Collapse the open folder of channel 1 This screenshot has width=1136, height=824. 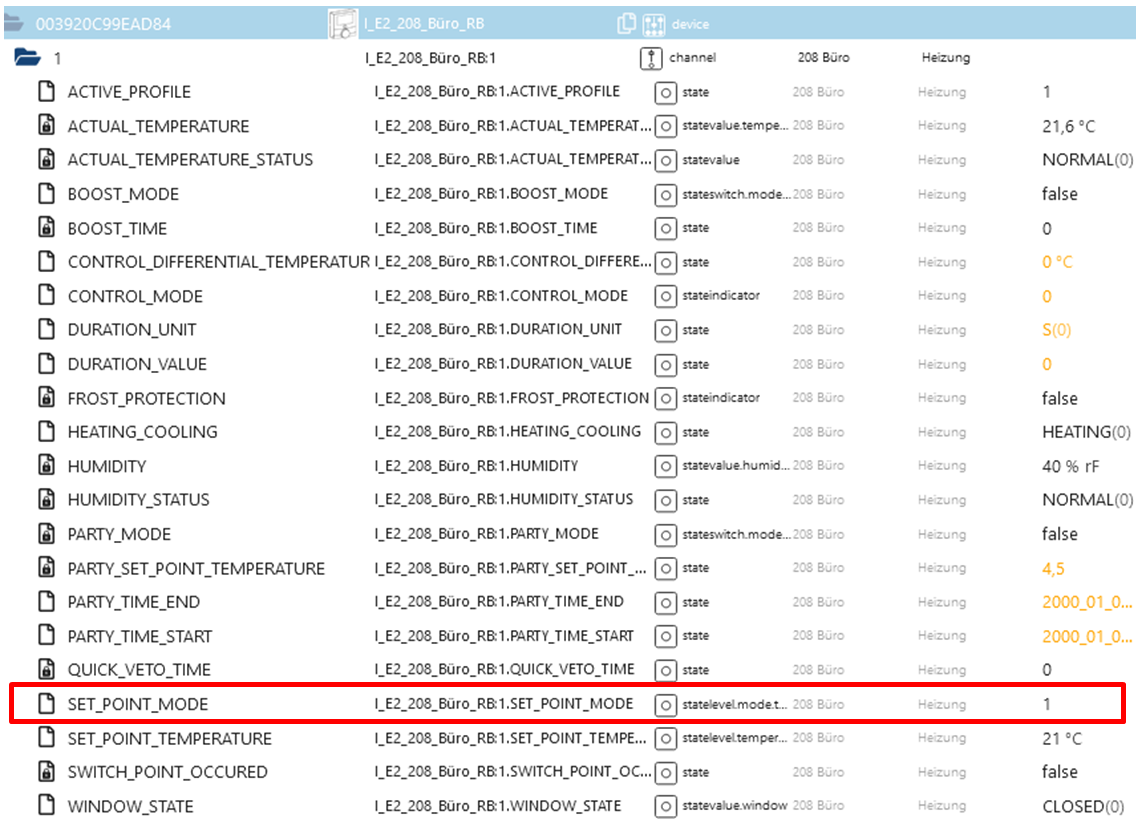point(27,57)
